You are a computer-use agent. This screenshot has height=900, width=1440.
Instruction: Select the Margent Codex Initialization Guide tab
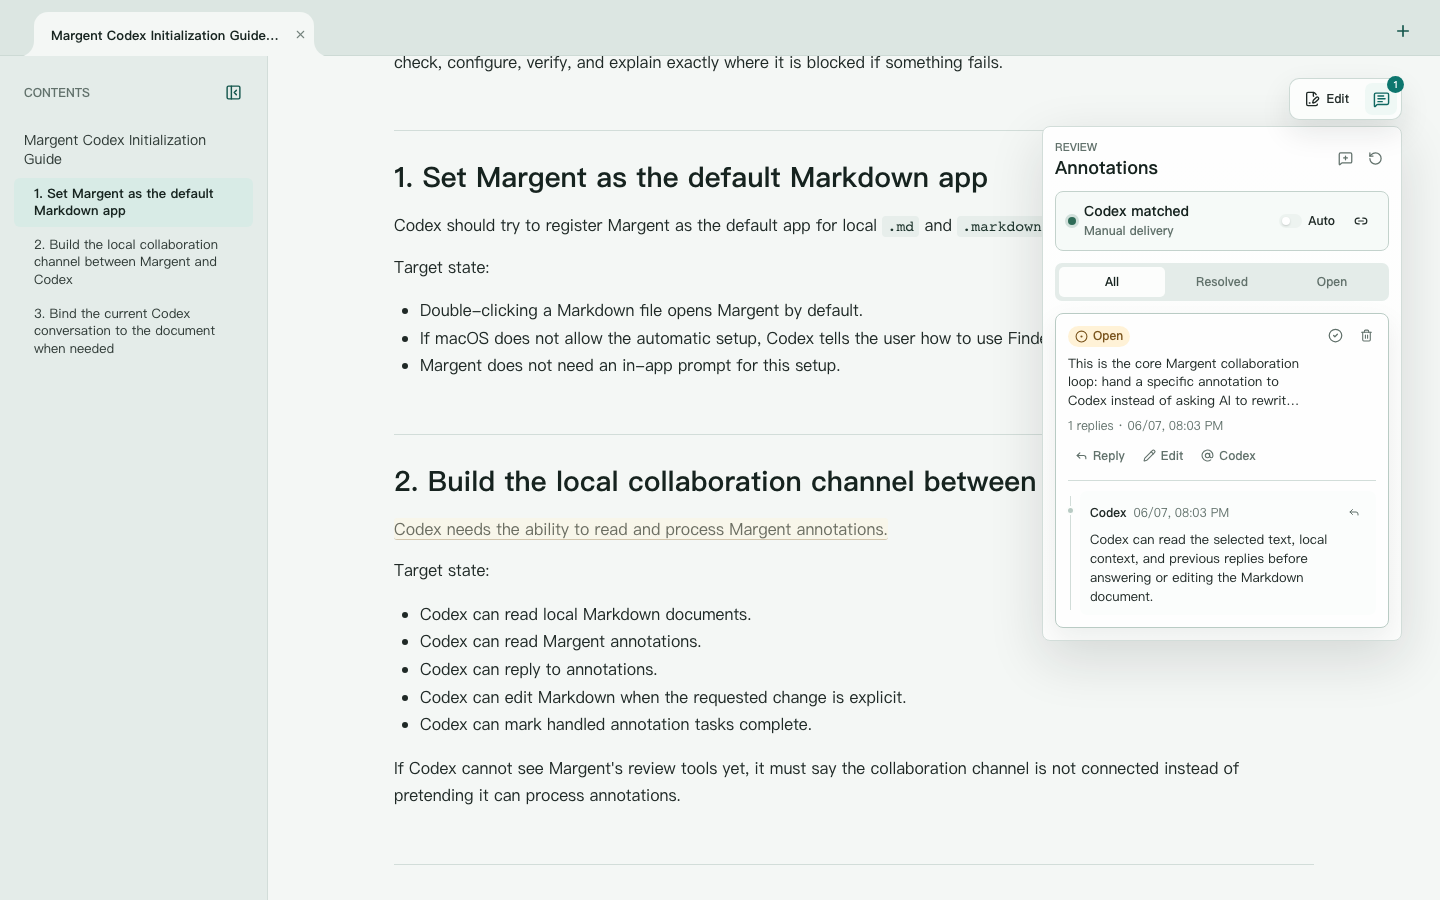click(x=174, y=35)
